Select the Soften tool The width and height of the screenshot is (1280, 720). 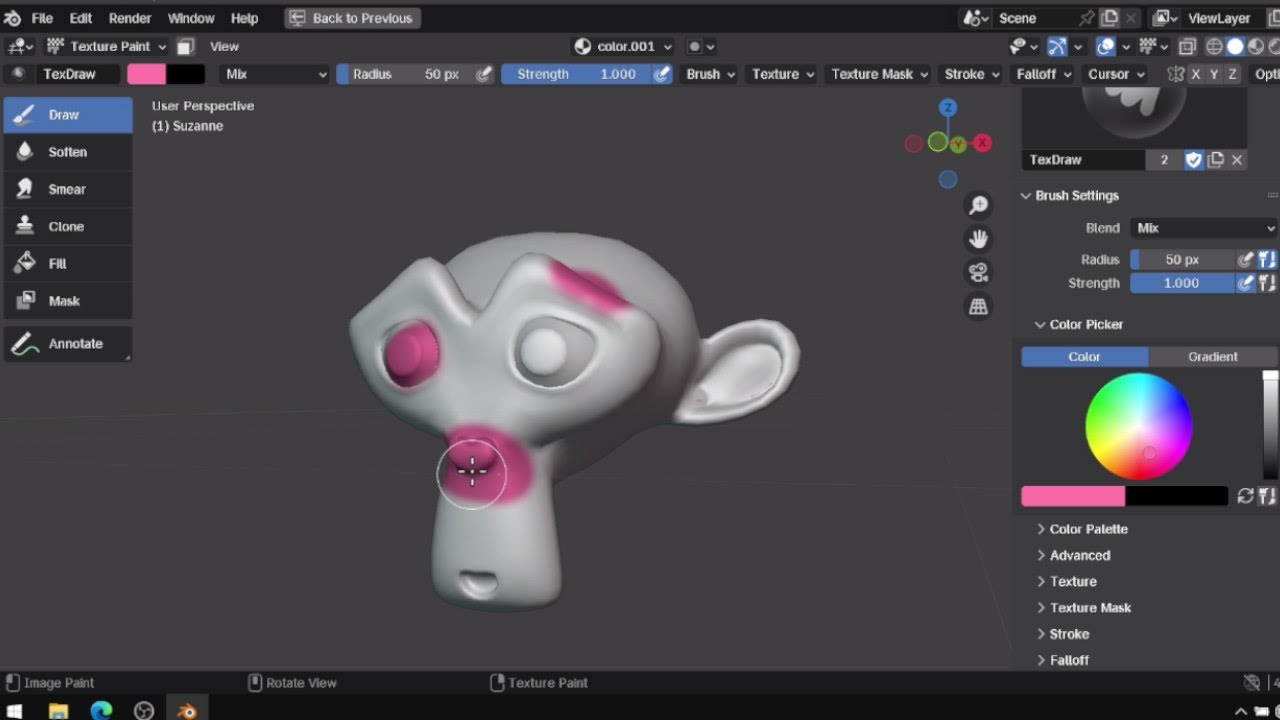coord(68,152)
